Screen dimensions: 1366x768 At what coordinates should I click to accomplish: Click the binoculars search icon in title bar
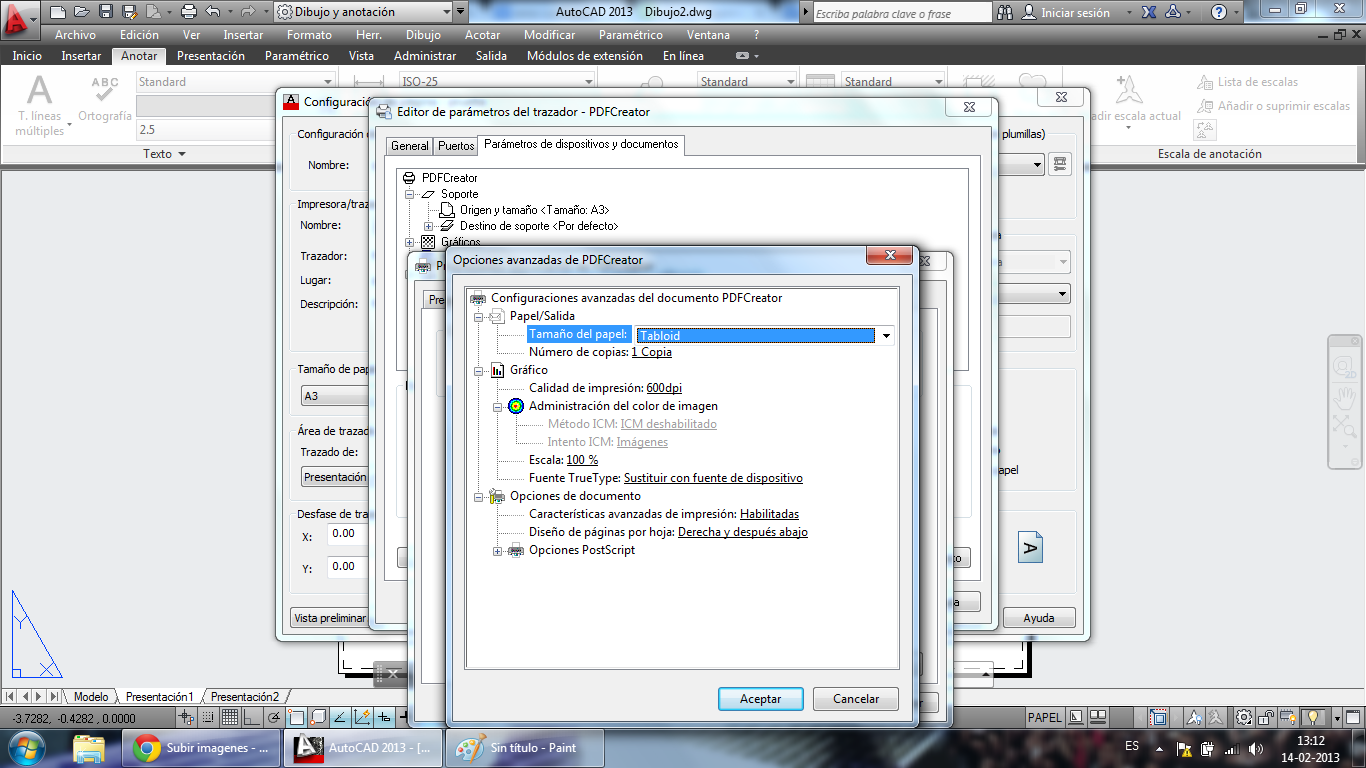[1006, 13]
